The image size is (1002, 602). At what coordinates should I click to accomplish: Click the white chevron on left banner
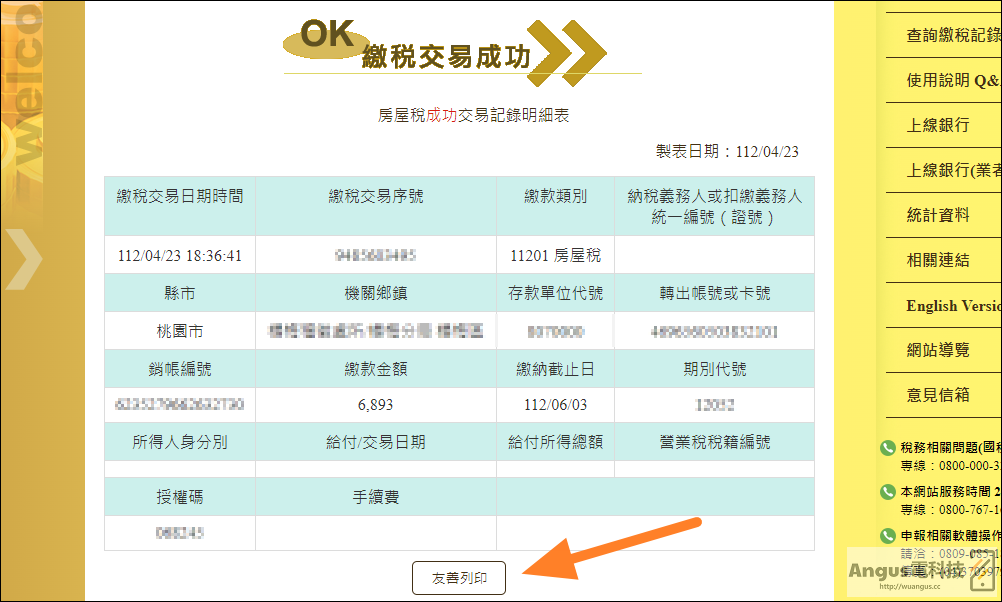point(24,259)
